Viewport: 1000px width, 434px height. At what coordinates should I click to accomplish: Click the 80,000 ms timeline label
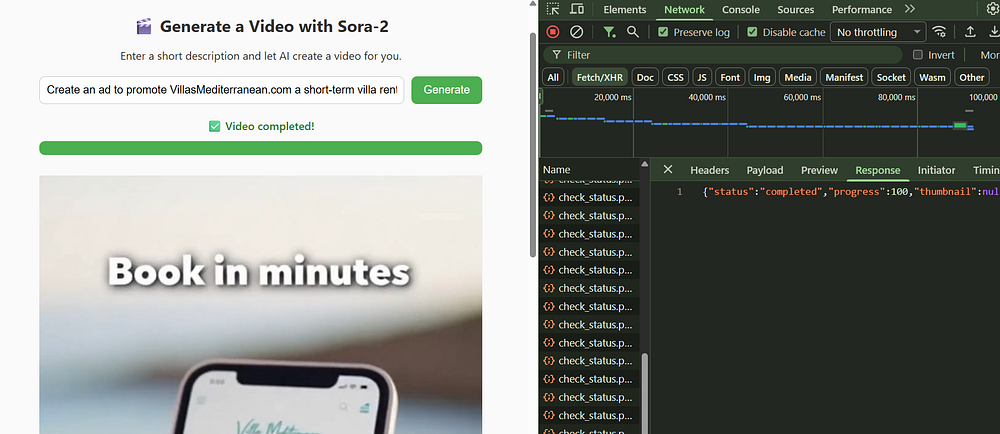point(896,98)
